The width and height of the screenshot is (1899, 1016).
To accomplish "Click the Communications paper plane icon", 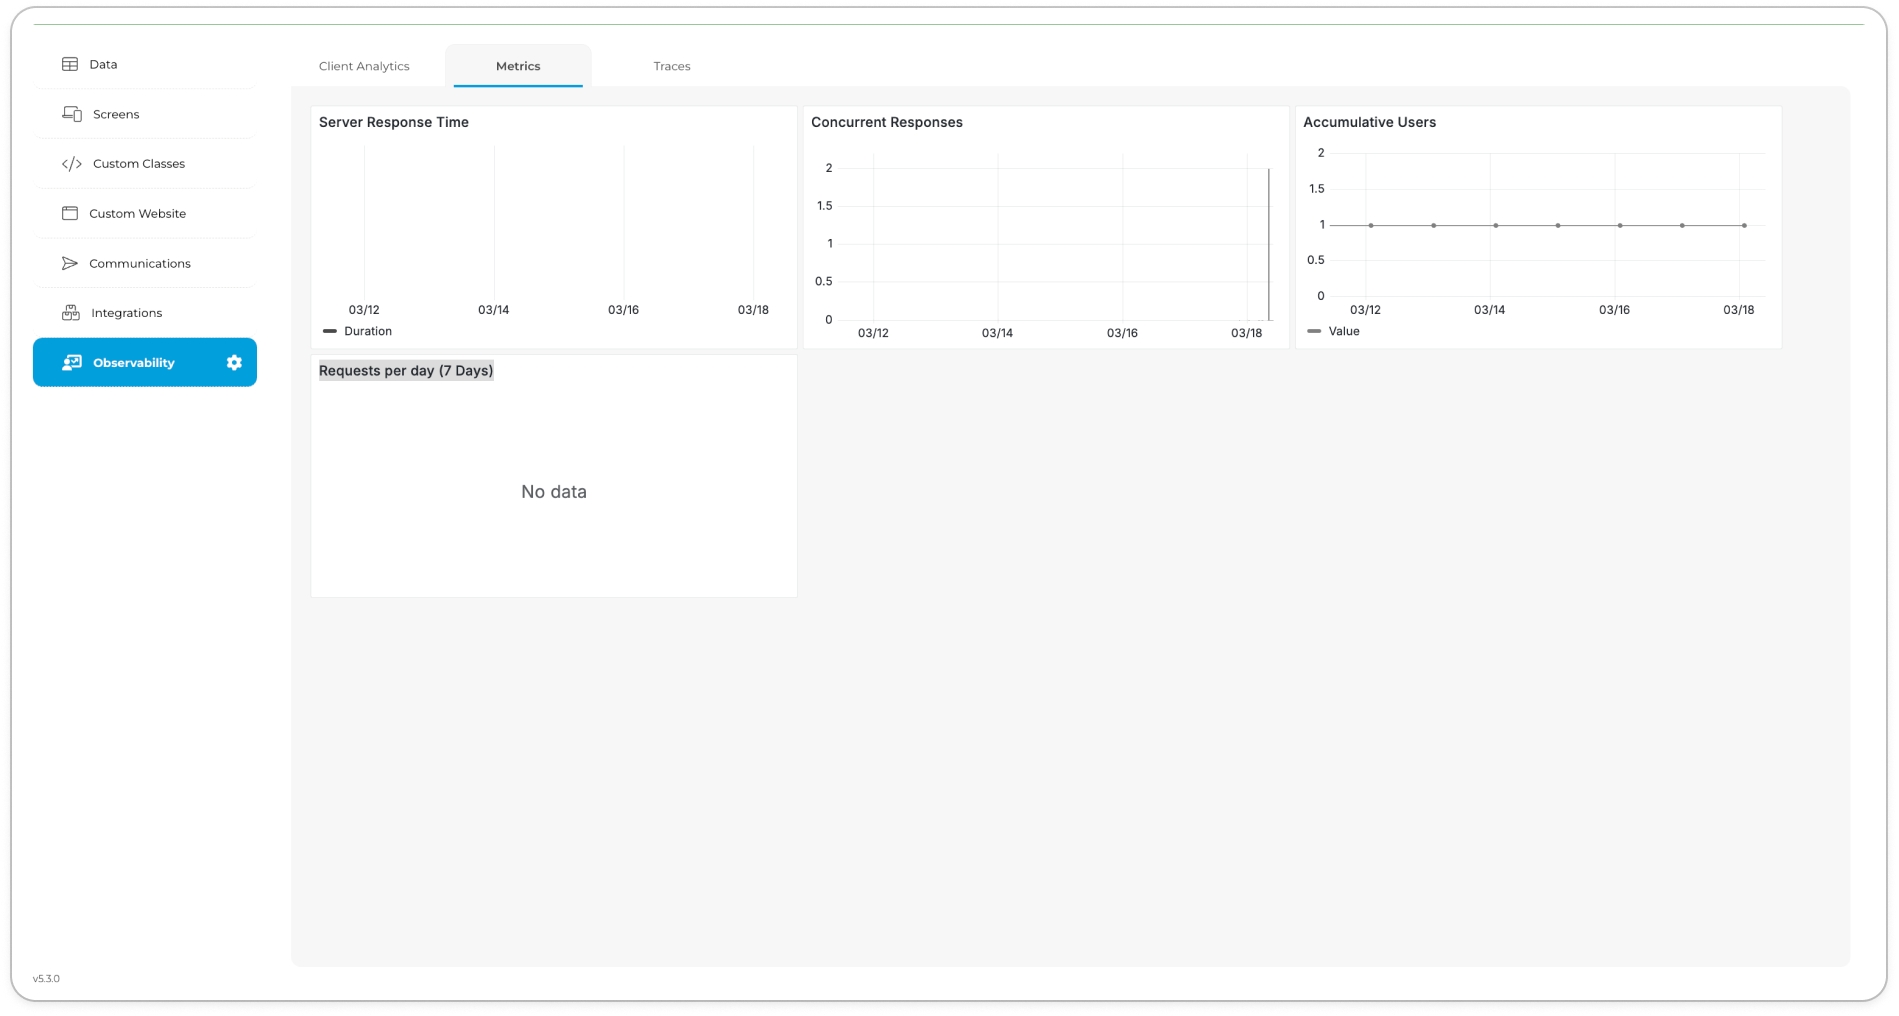I will (70, 264).
